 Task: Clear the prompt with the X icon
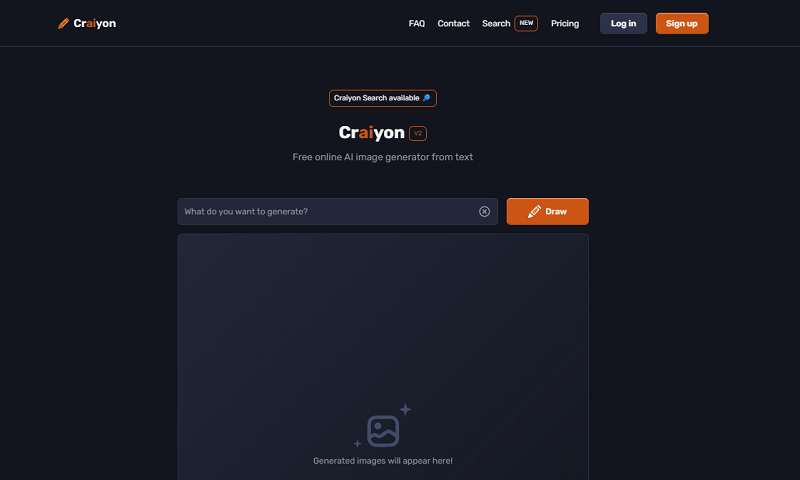coord(484,211)
